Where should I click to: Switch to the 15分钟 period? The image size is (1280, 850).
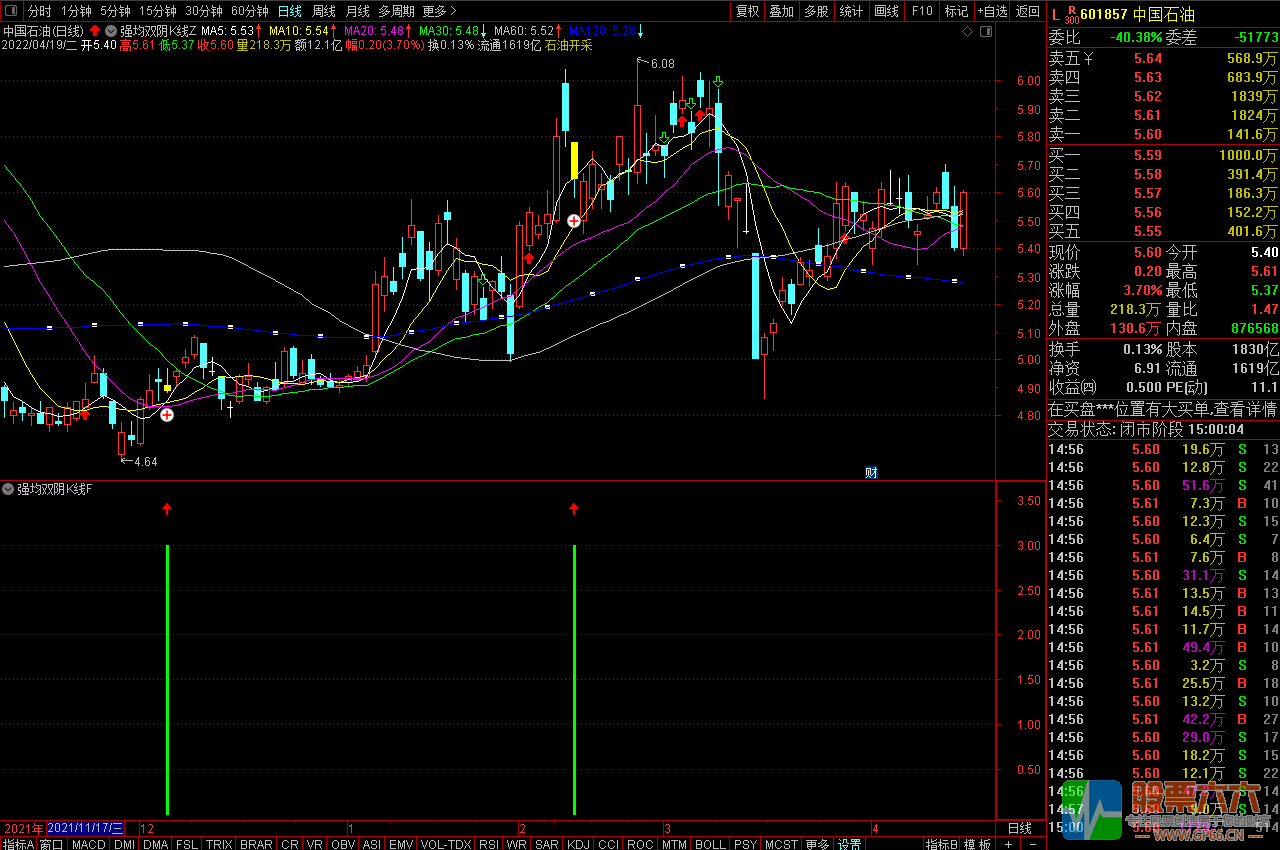tap(158, 11)
